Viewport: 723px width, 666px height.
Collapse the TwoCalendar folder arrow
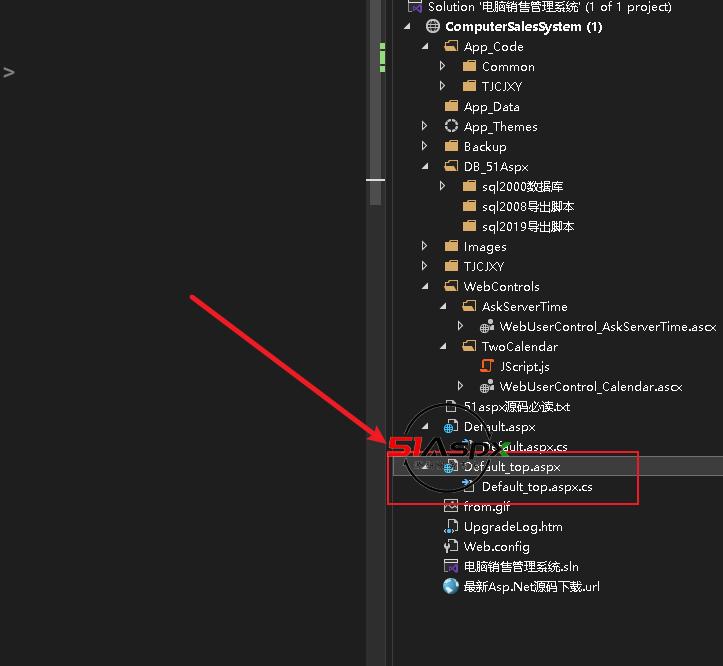[443, 346]
